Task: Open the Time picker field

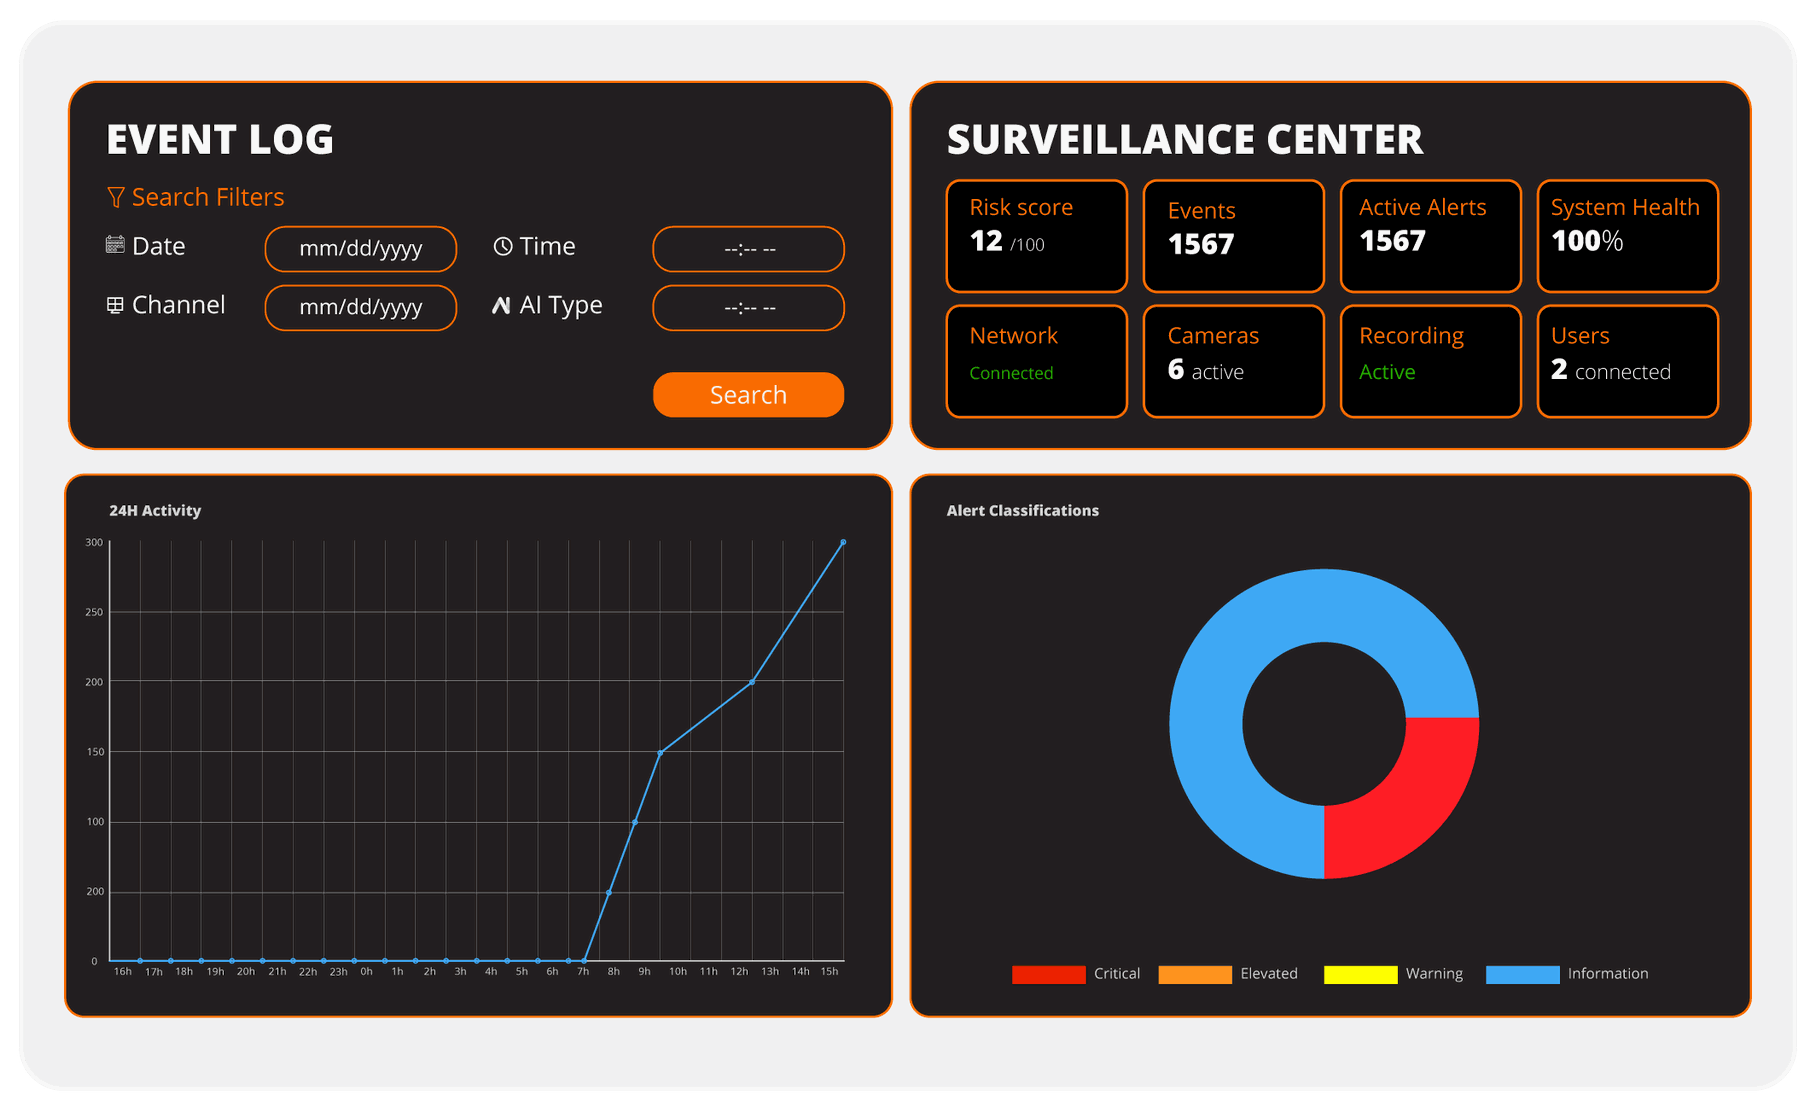Action: tap(748, 249)
